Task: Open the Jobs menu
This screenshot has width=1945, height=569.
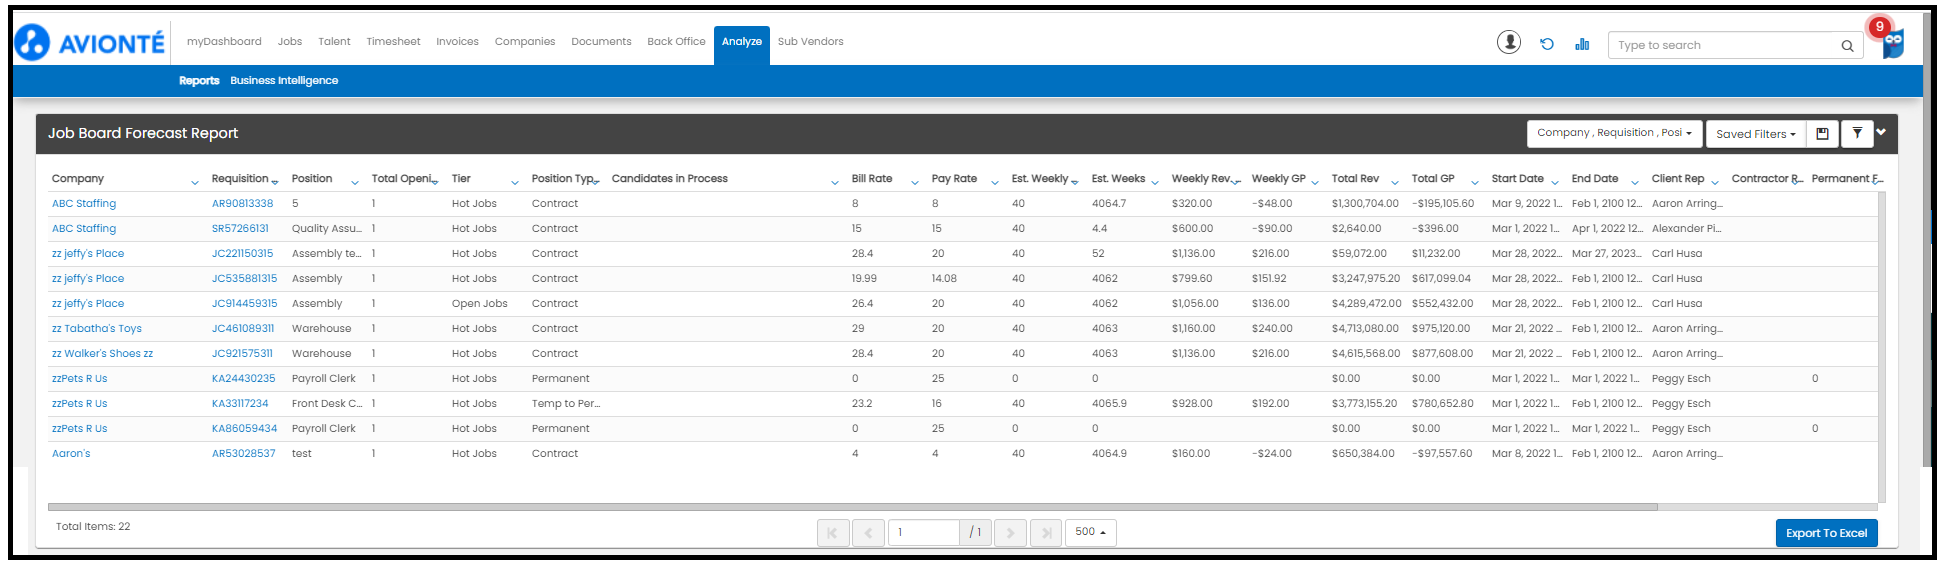Action: [x=290, y=42]
